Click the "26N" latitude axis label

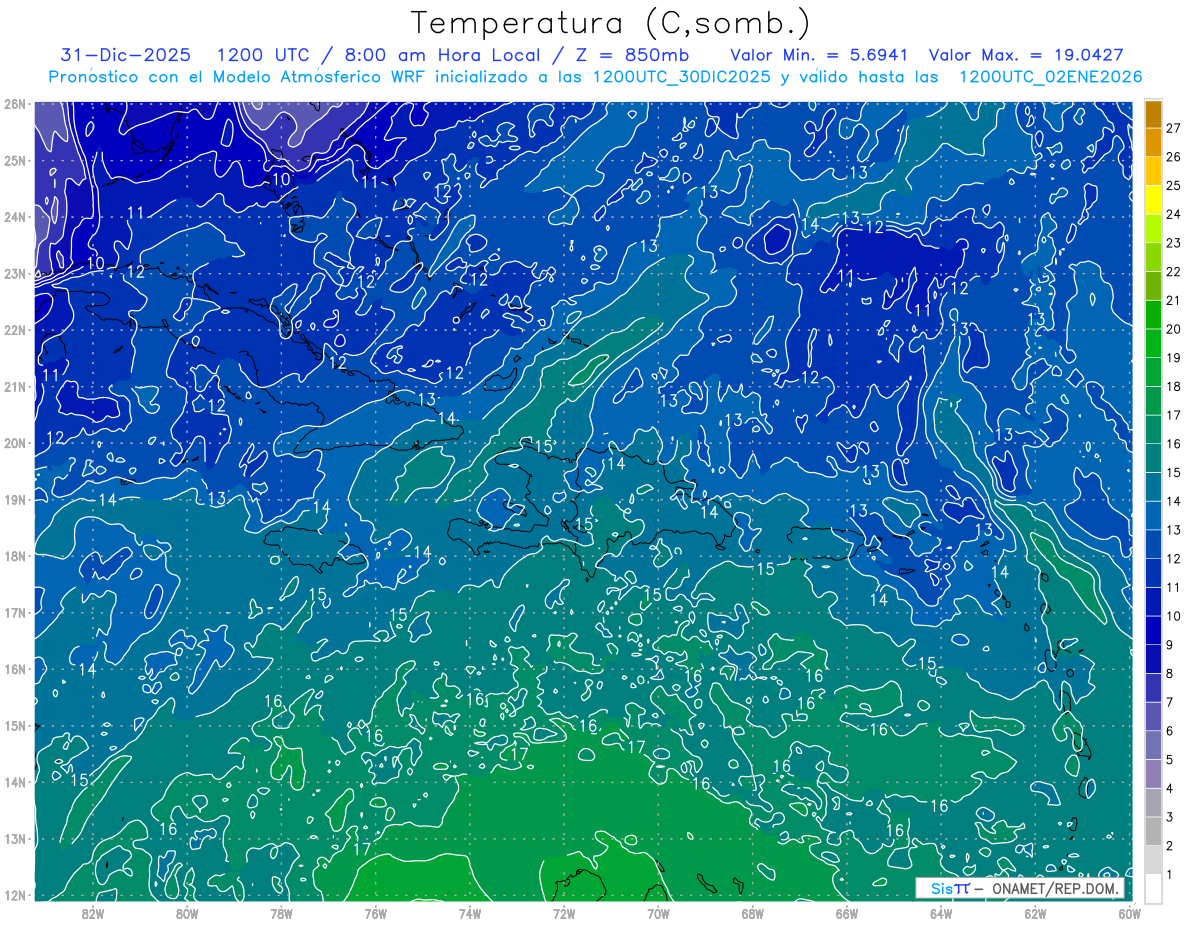(x=15, y=104)
